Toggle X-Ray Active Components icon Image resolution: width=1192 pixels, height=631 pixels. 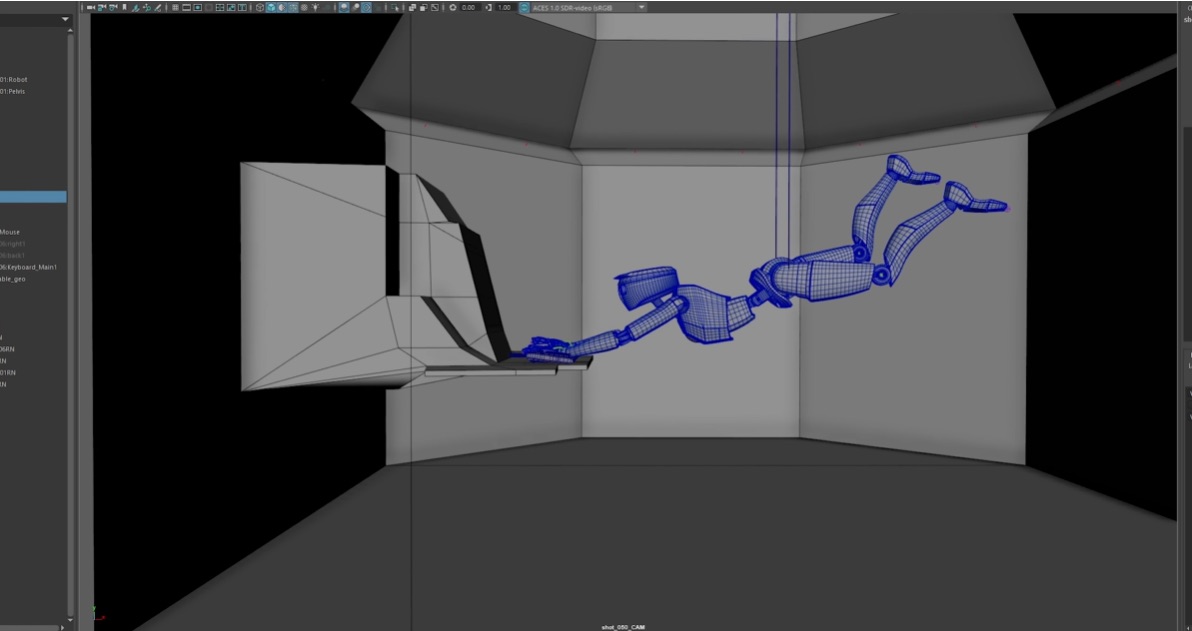pos(423,8)
